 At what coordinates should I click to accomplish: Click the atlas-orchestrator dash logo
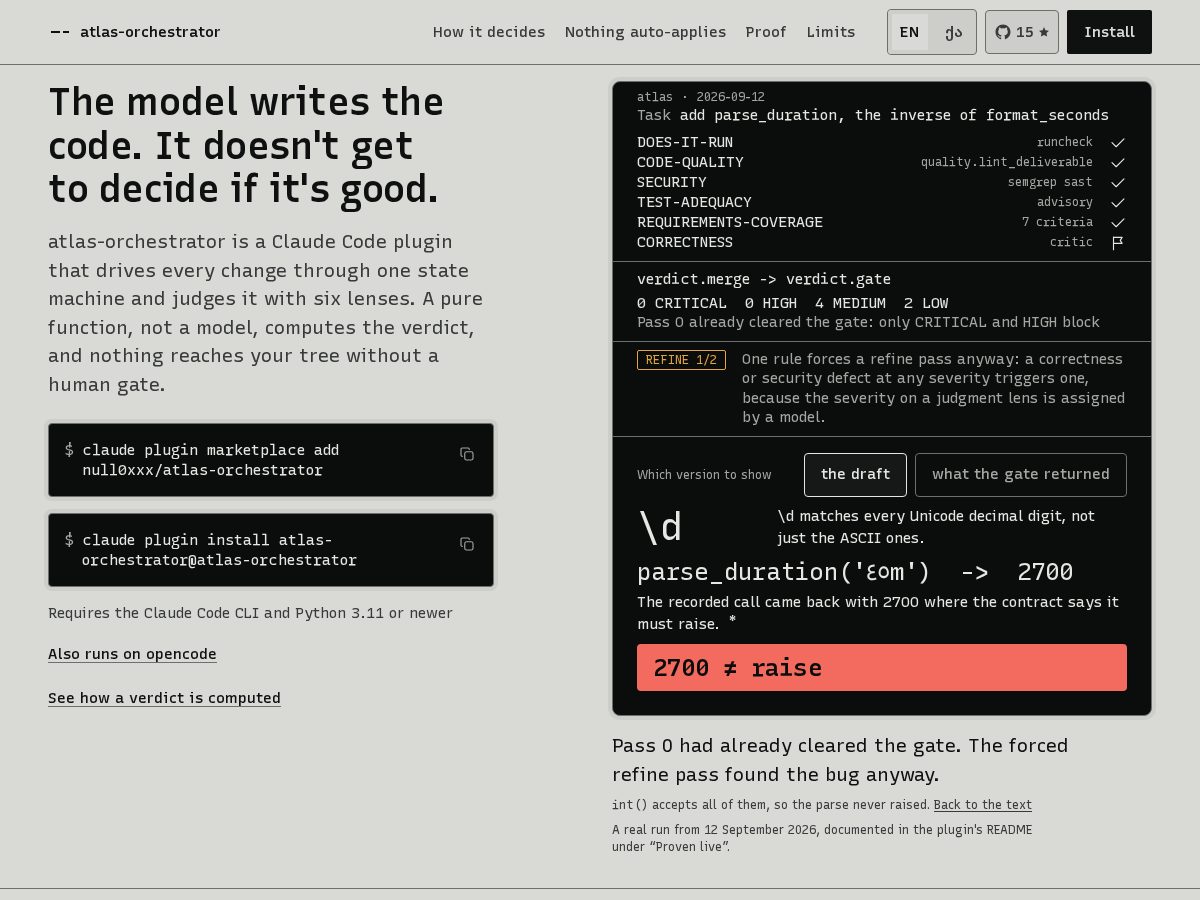pos(60,32)
